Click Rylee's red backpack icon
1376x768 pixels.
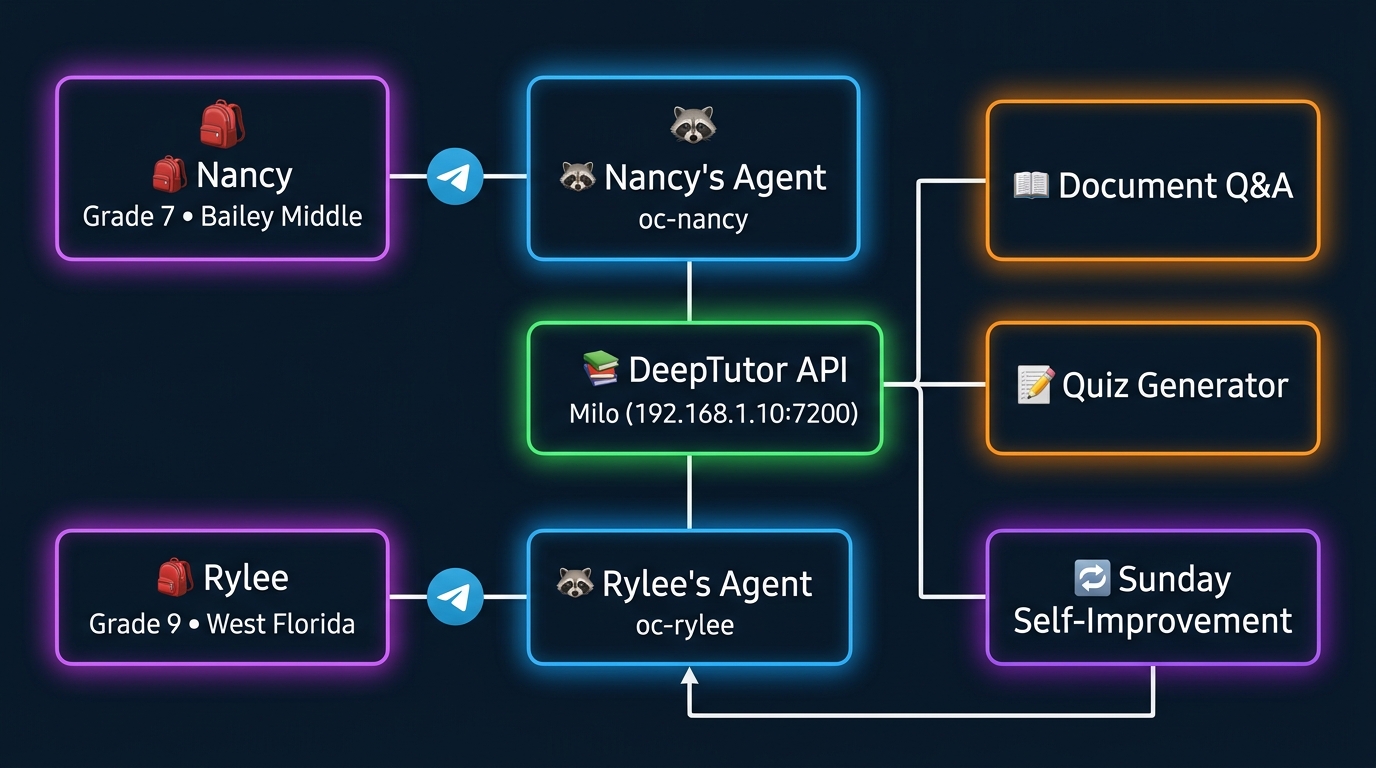(x=174, y=577)
